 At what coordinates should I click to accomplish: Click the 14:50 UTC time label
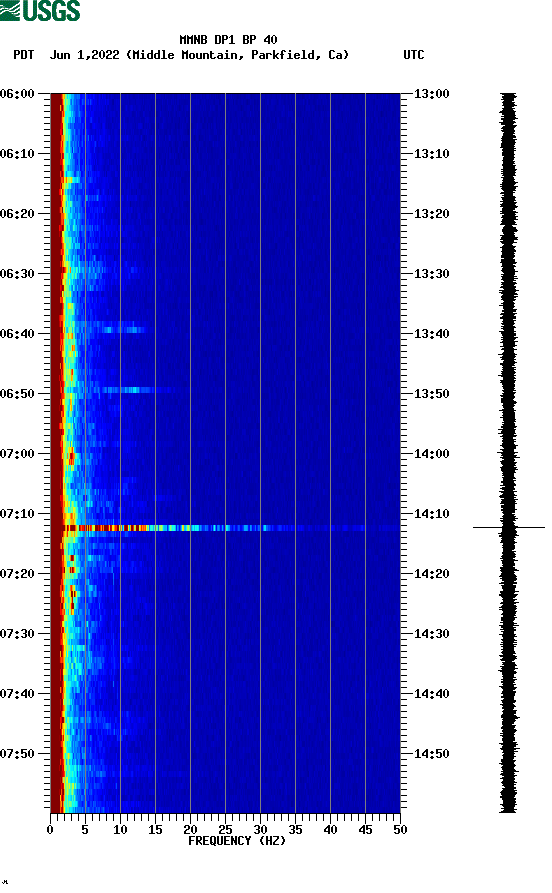[431, 753]
